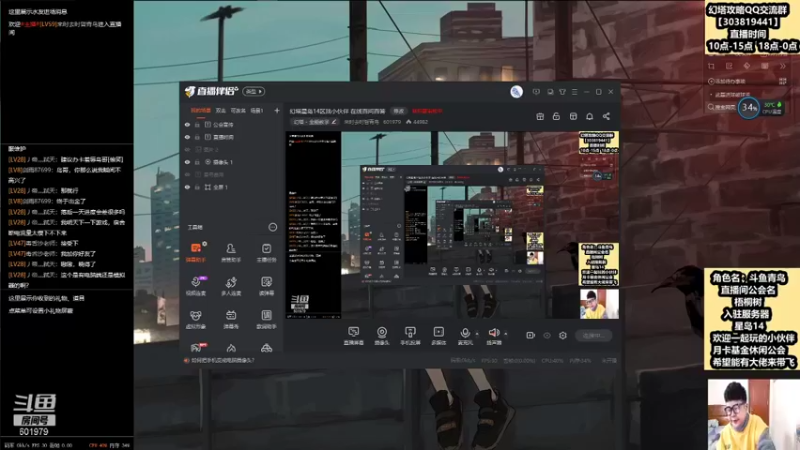
Task: Click the red link beside the 修改 button
Action: click(x=428, y=111)
